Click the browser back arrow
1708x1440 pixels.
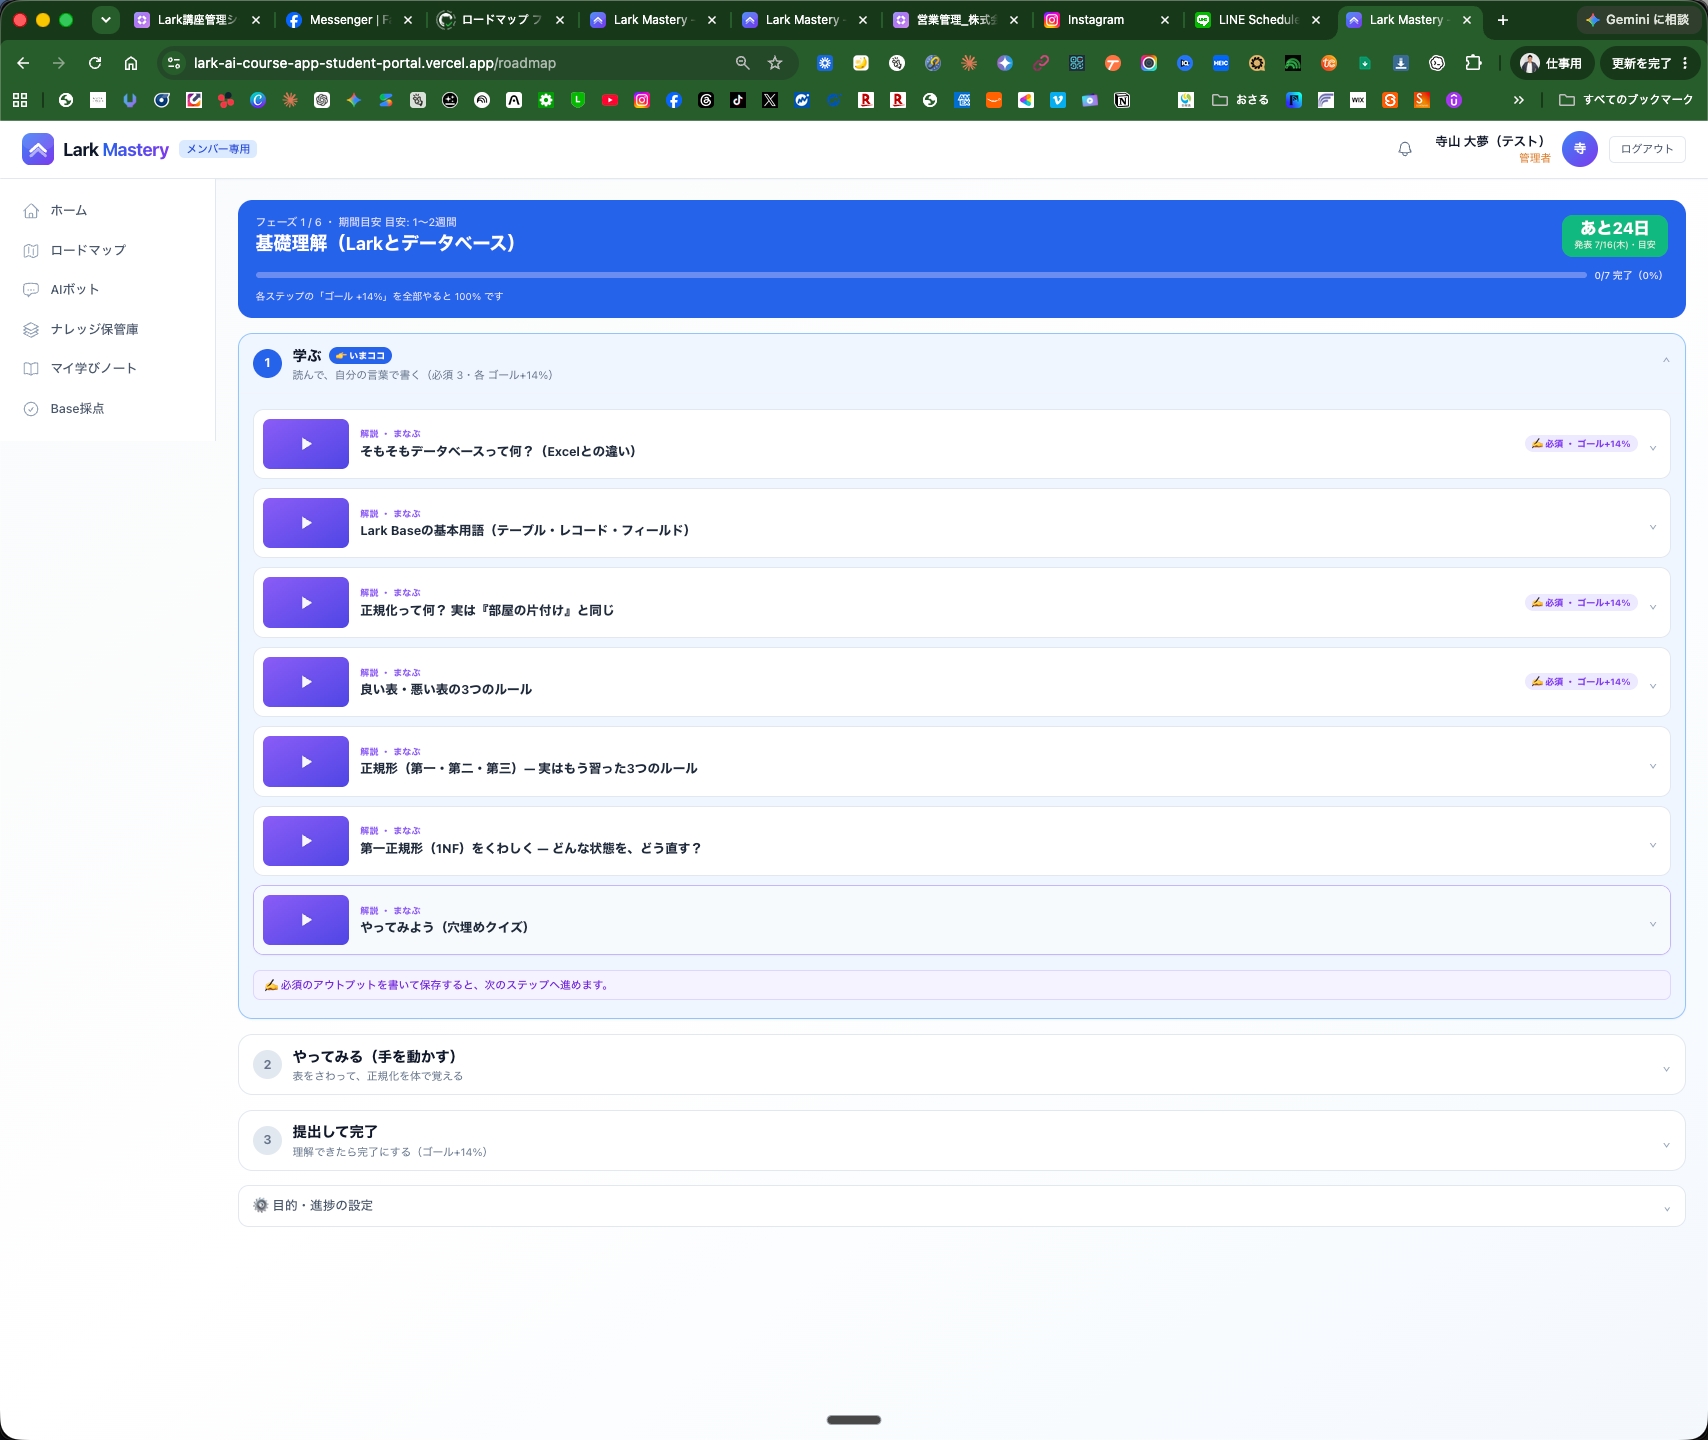point(23,63)
